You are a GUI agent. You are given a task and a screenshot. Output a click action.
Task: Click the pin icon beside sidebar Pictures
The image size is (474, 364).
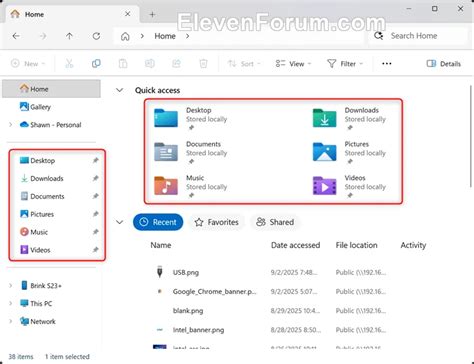click(x=96, y=214)
